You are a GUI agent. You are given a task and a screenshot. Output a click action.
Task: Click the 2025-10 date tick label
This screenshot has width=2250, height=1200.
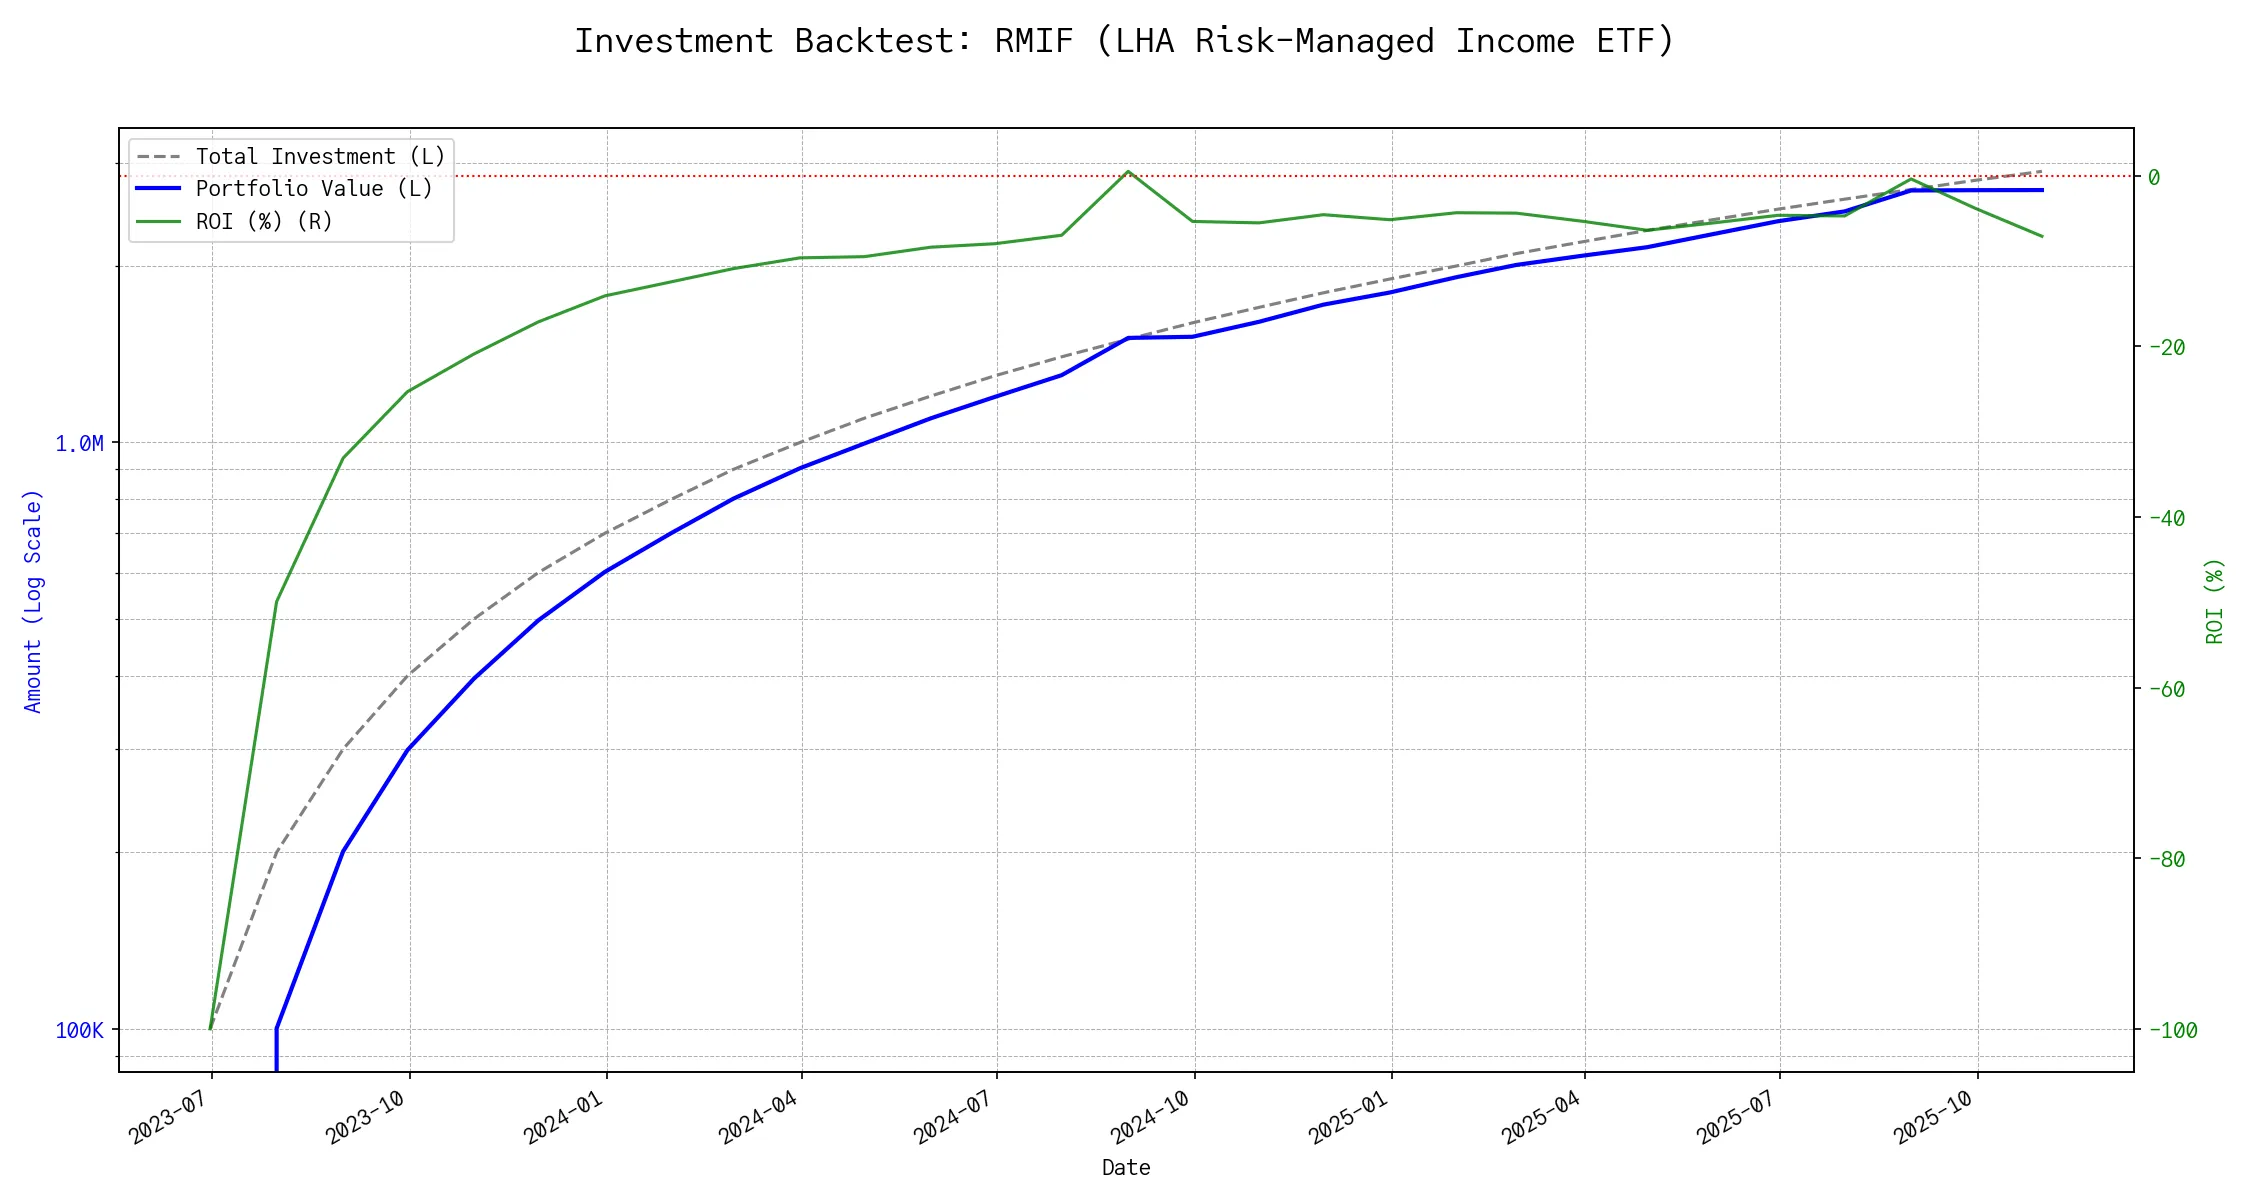click(x=1934, y=1117)
